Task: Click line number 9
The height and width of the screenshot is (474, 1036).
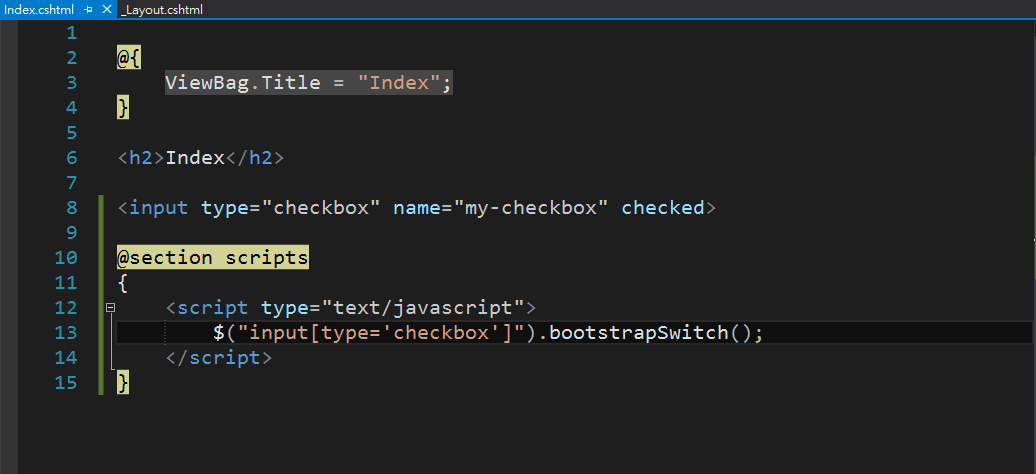Action: 71,233
